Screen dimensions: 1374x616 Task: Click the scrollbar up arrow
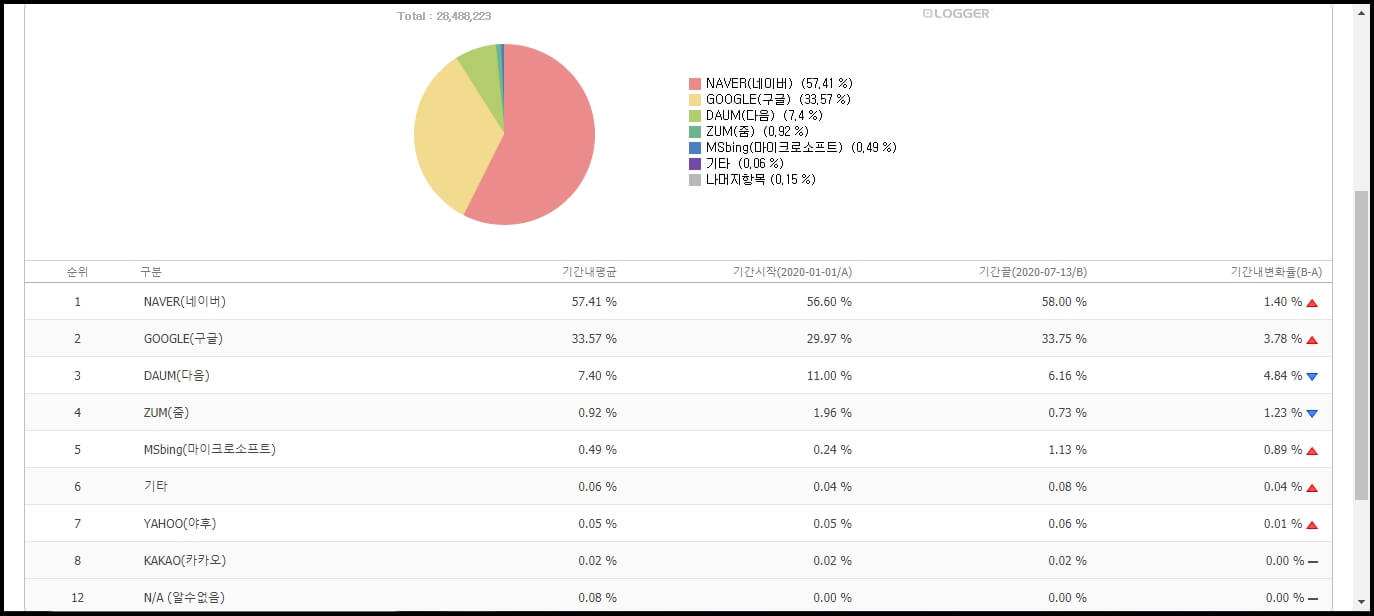1361,13
